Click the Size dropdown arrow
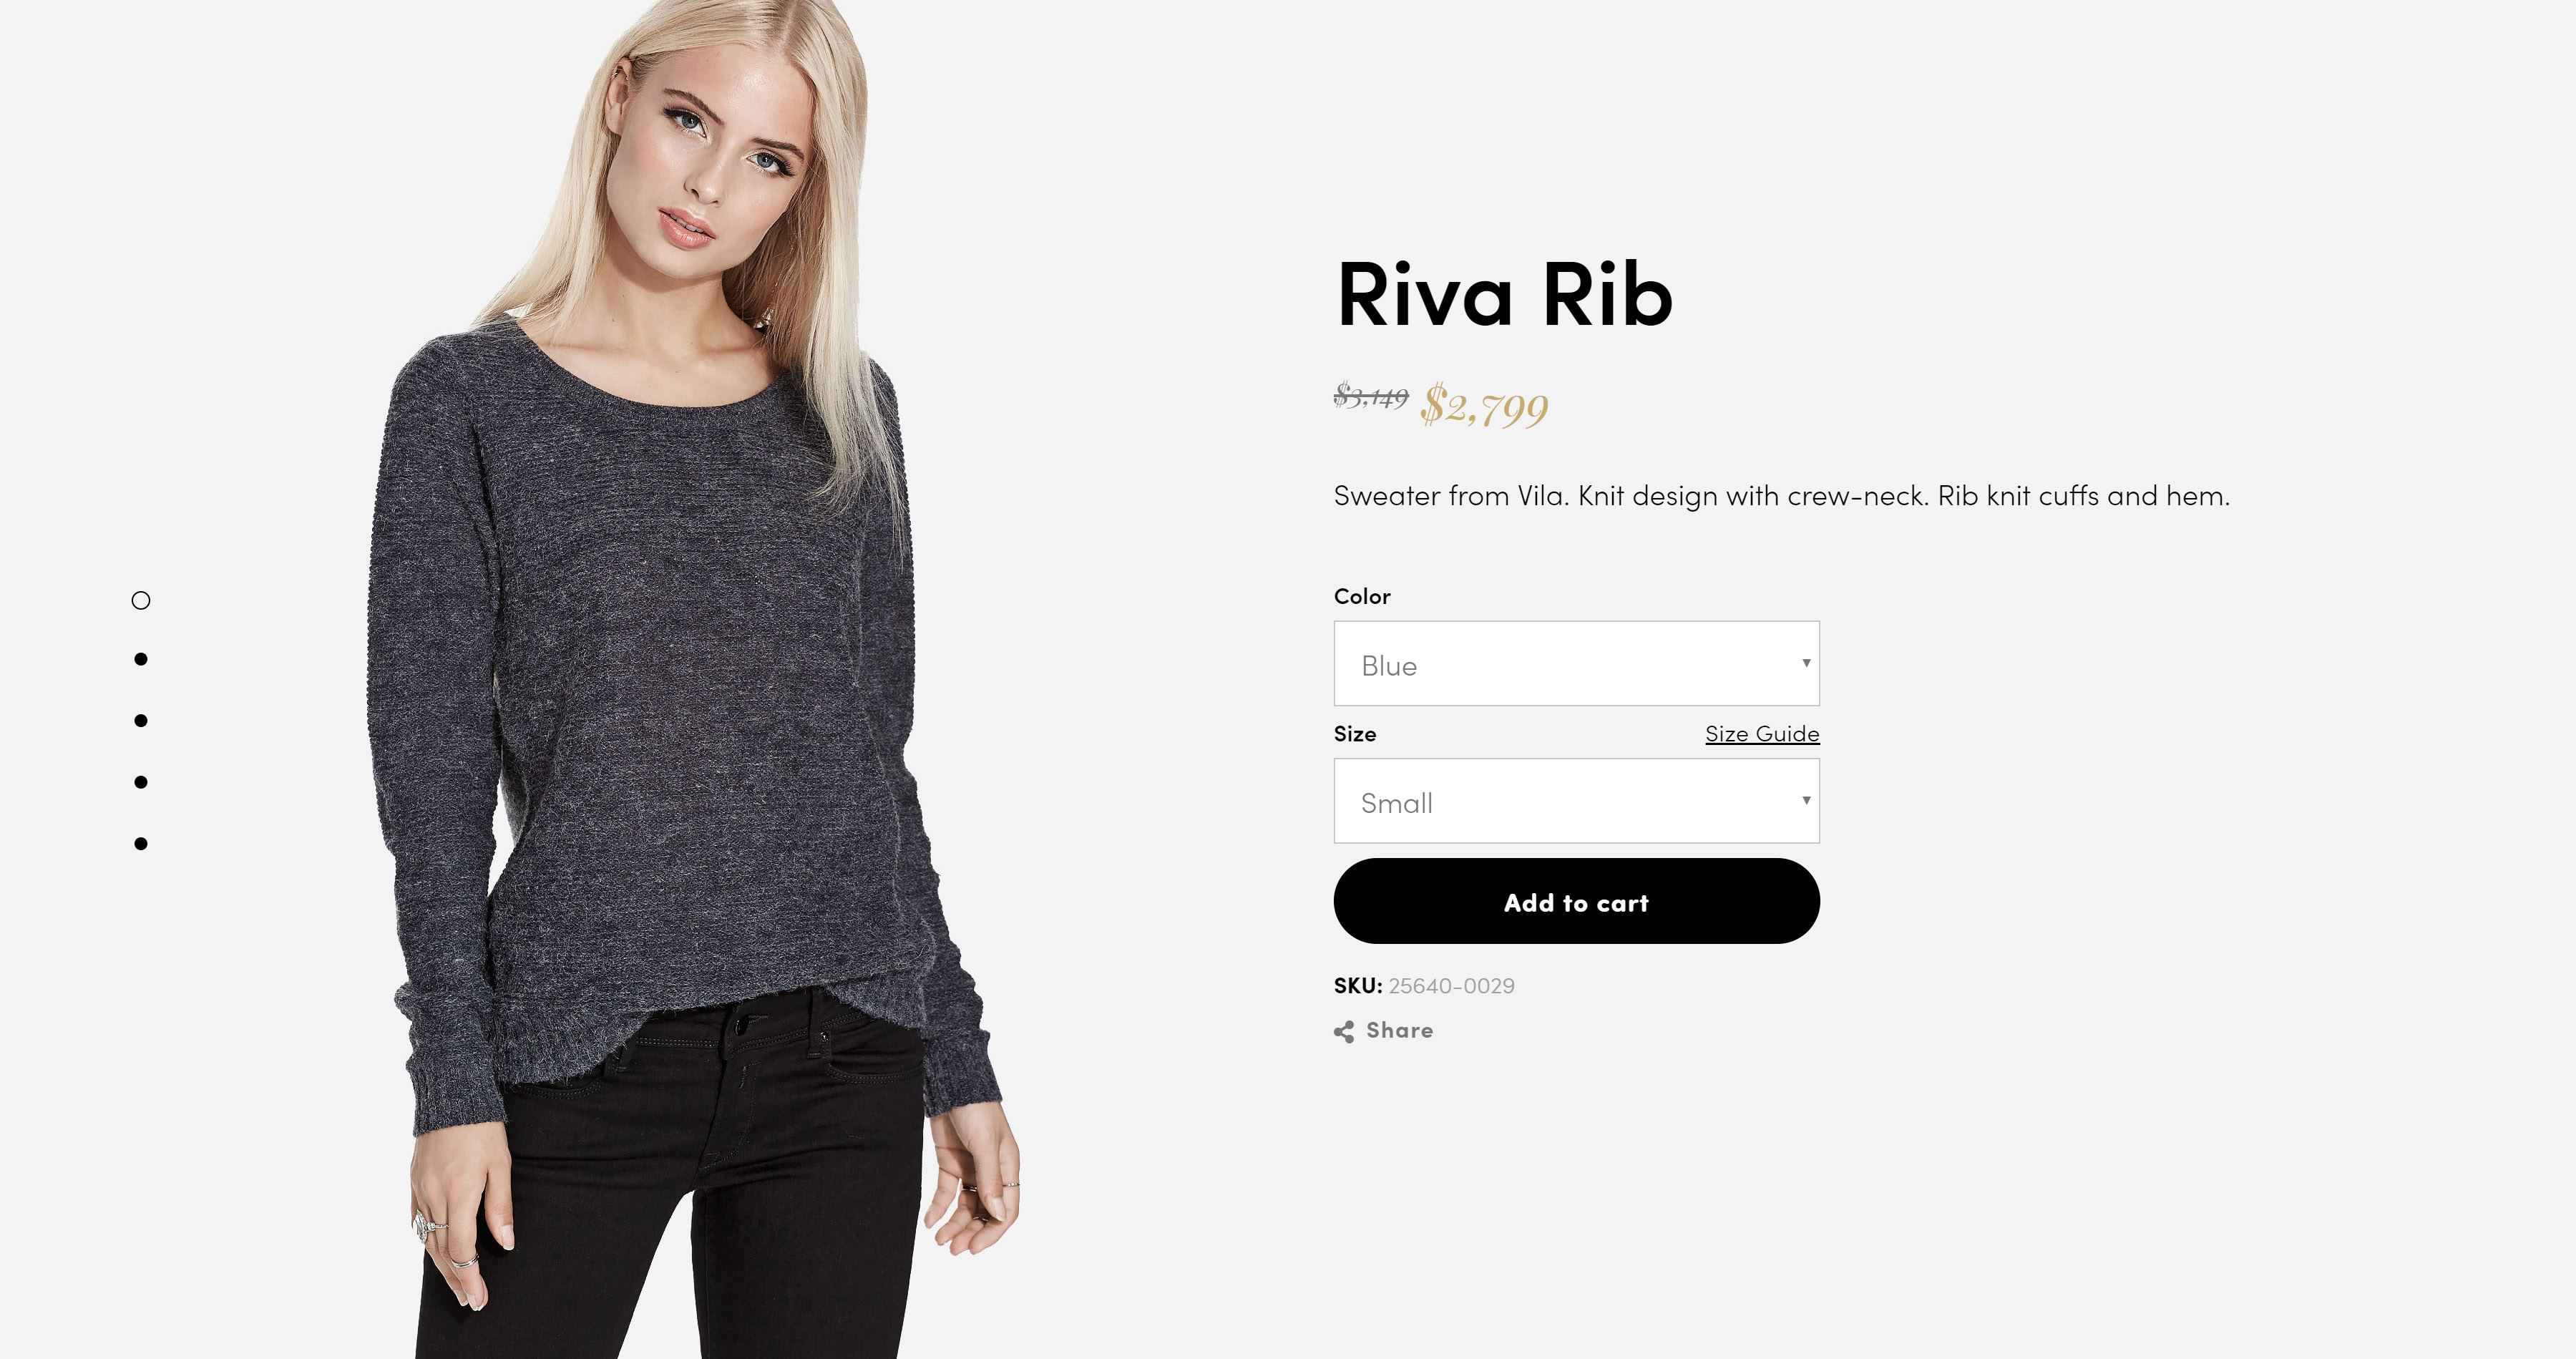The height and width of the screenshot is (1359, 2576). pyautogui.click(x=1806, y=800)
